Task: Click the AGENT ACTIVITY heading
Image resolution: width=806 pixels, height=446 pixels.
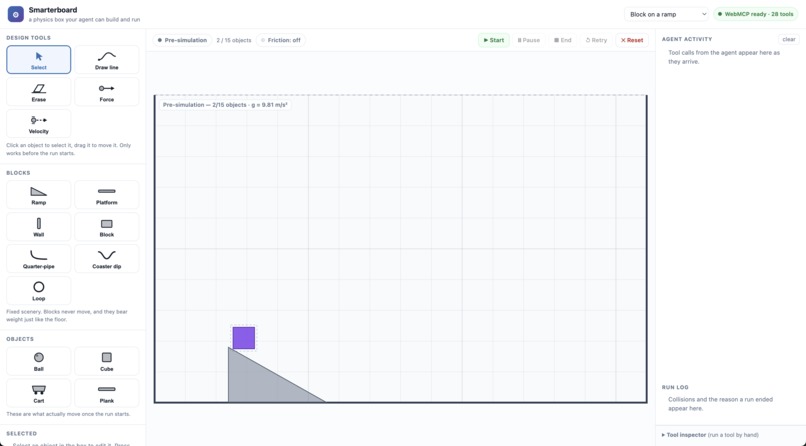Action: (687, 39)
